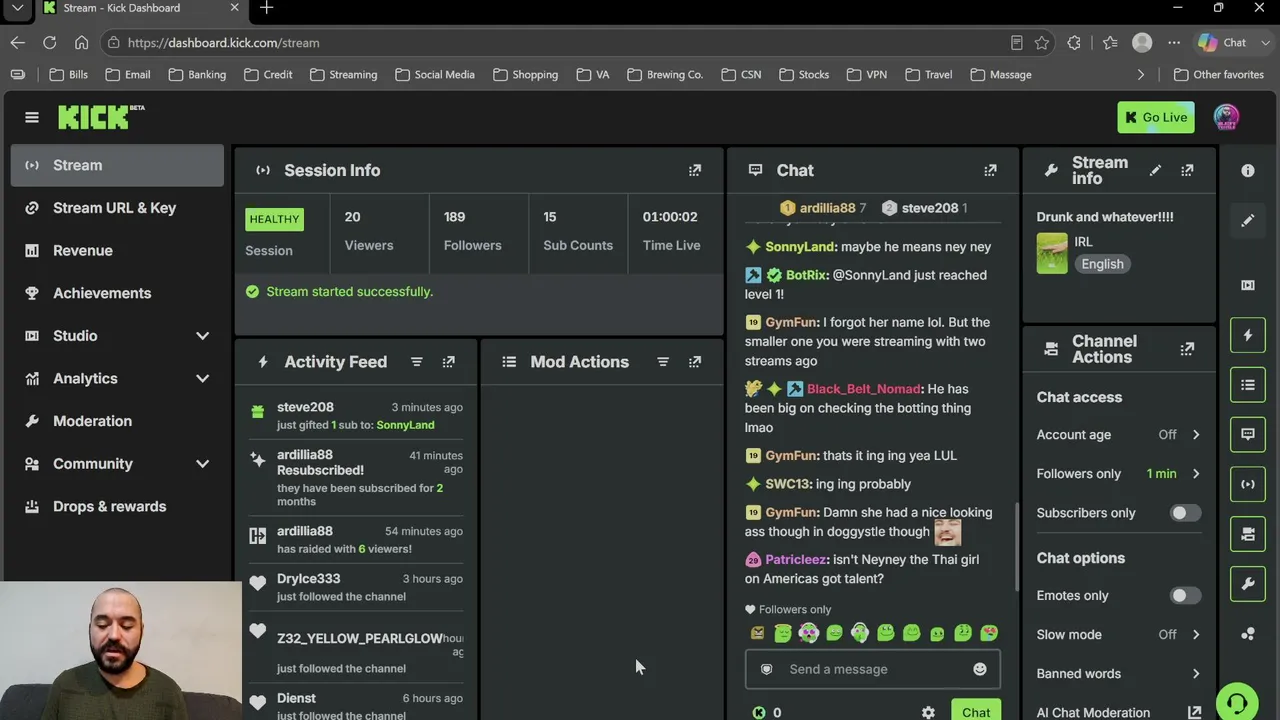Click the pencil icon in the right rail

point(1248,221)
